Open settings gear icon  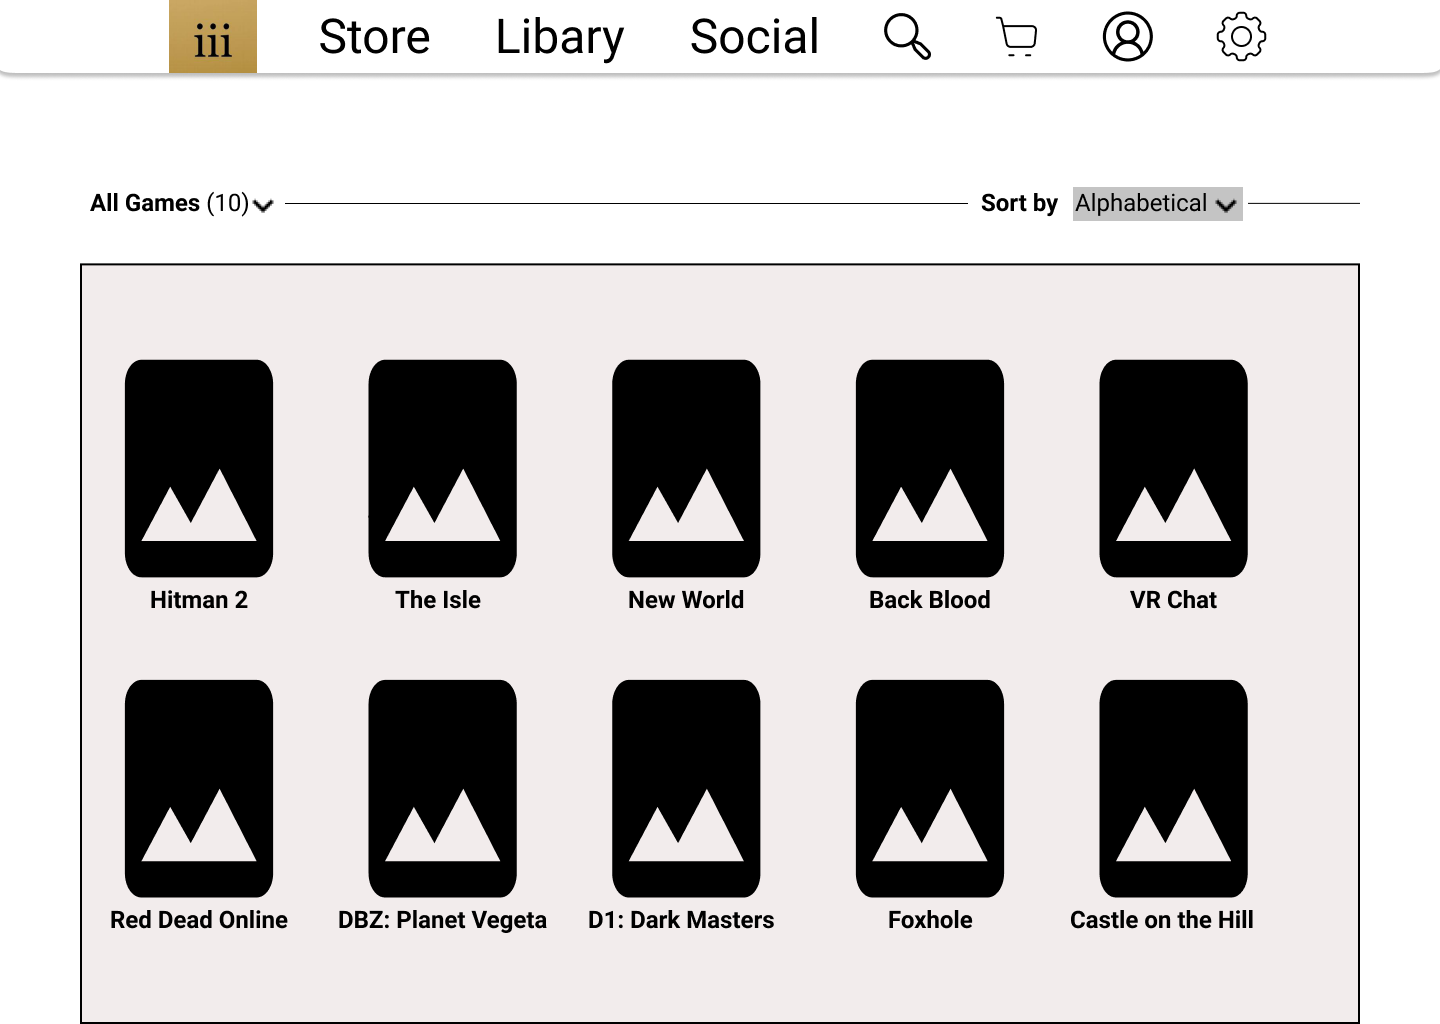click(1241, 37)
